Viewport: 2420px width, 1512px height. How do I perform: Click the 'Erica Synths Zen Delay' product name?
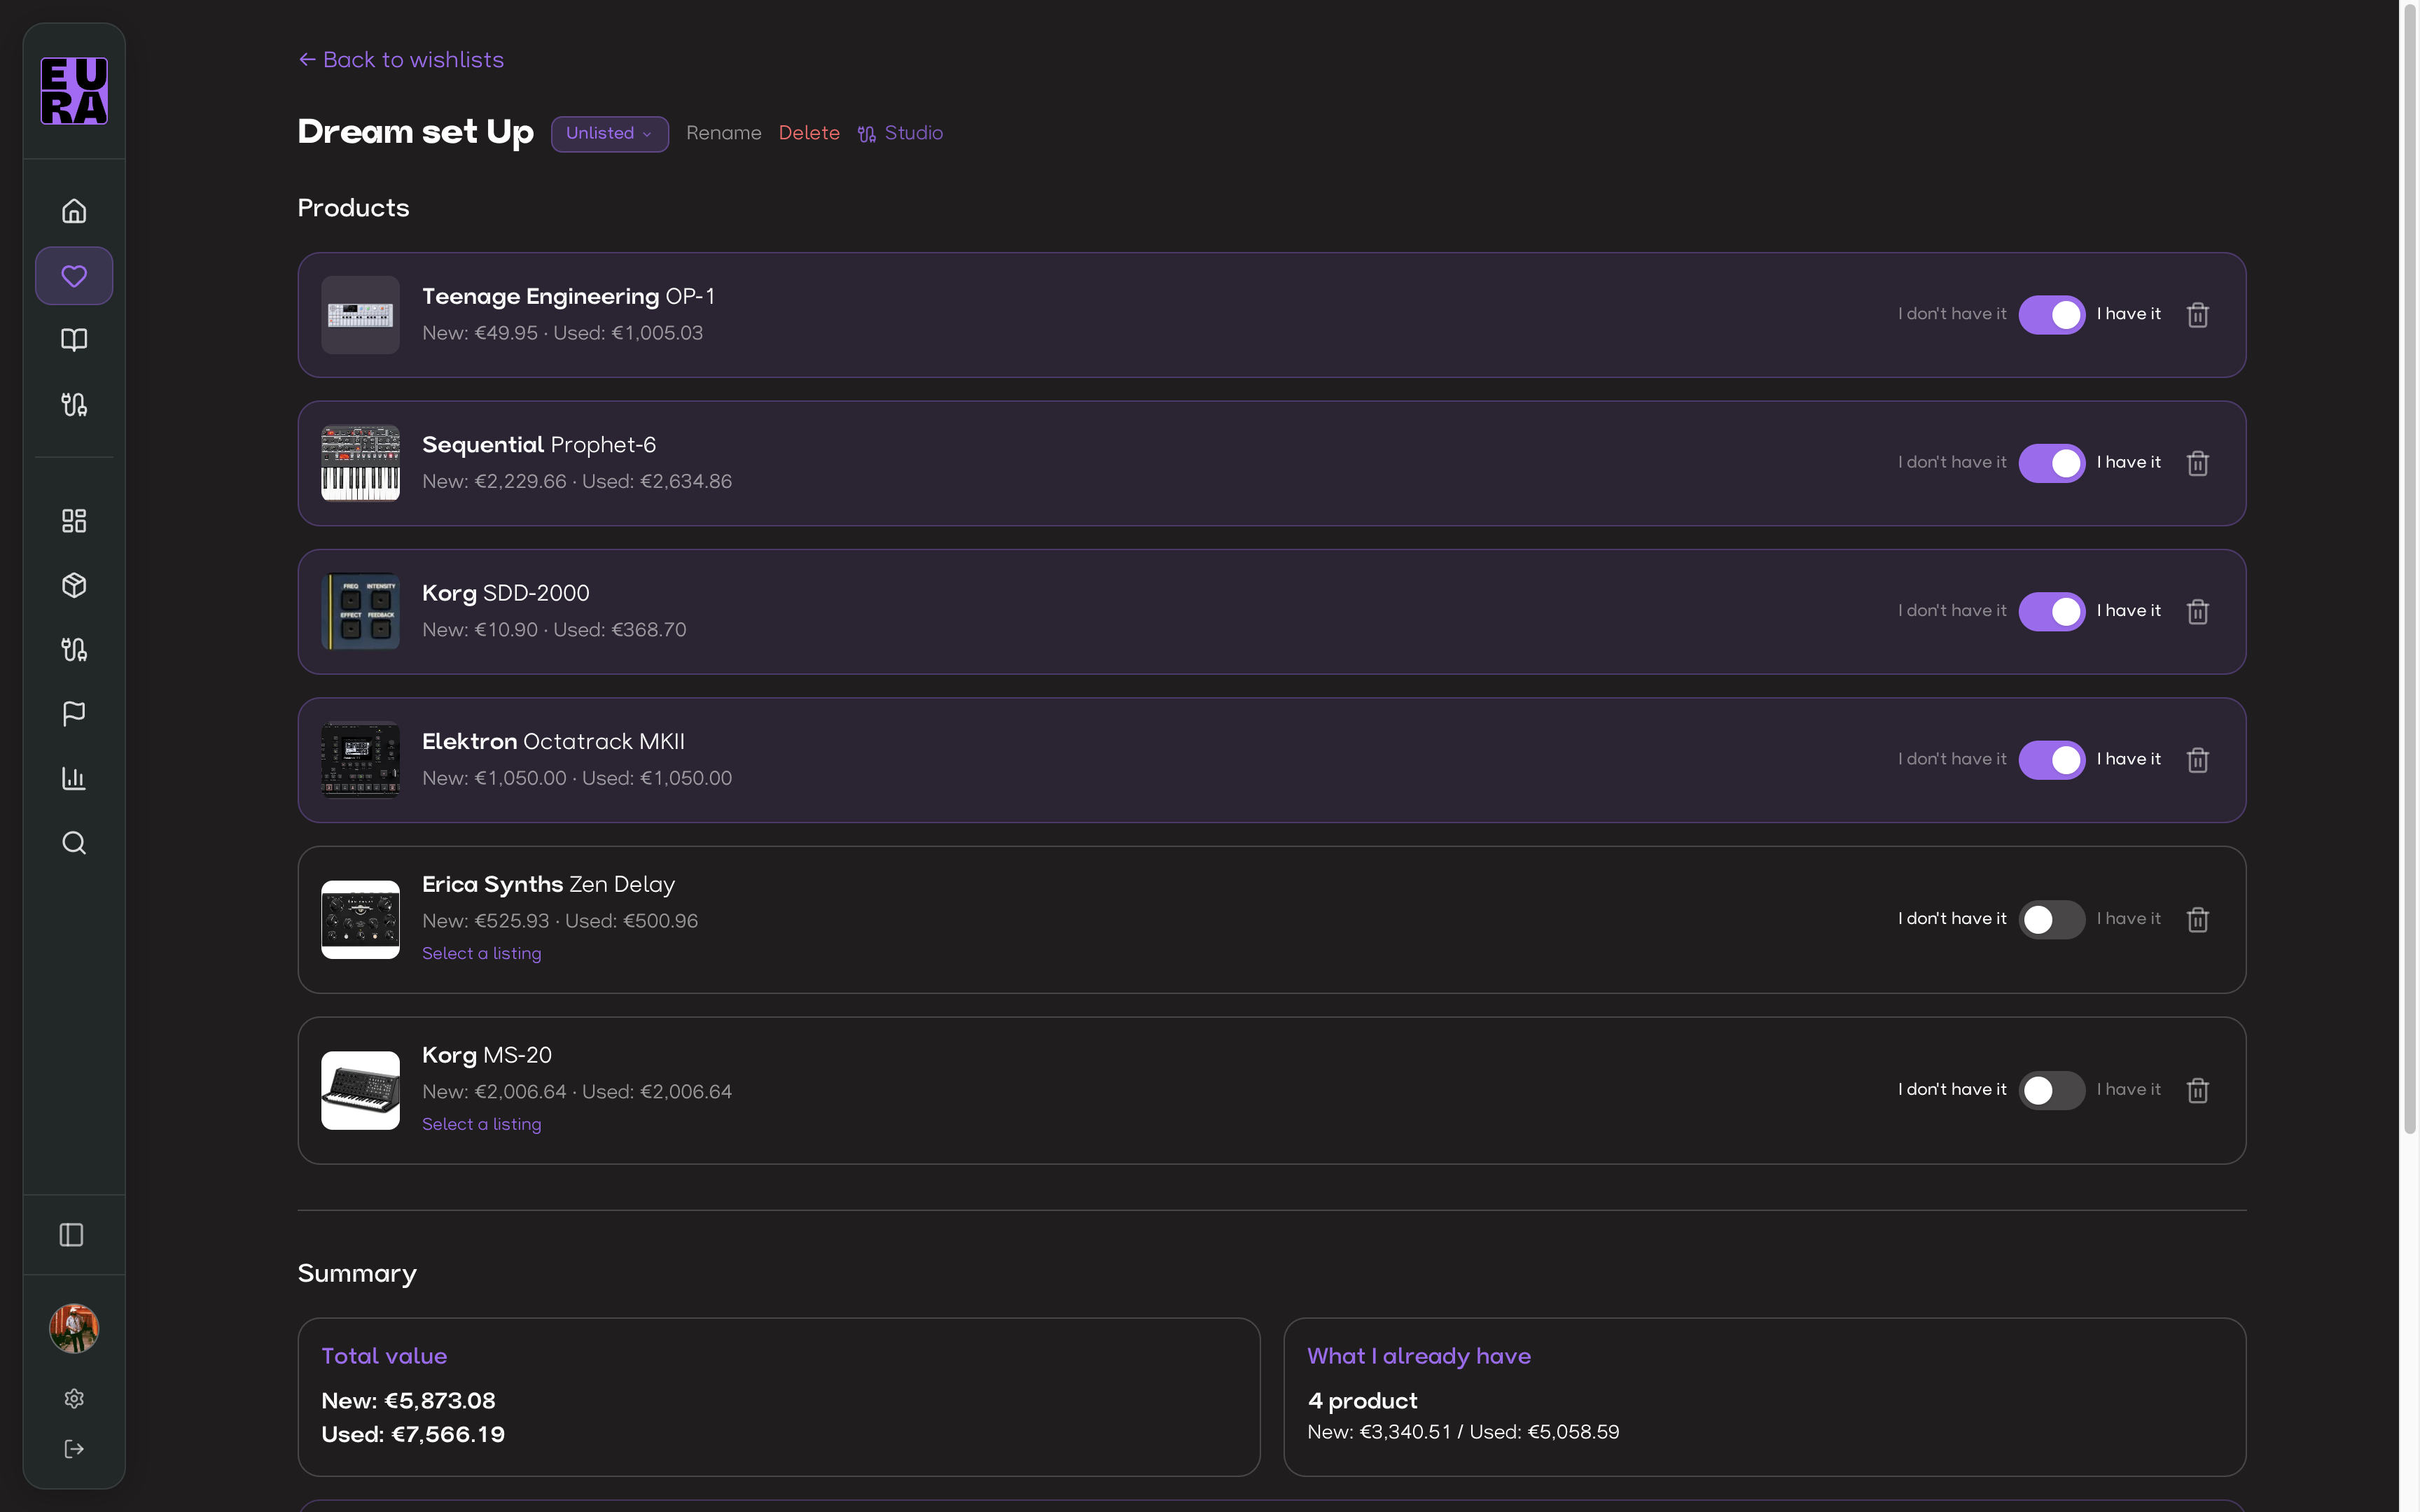tap(548, 885)
